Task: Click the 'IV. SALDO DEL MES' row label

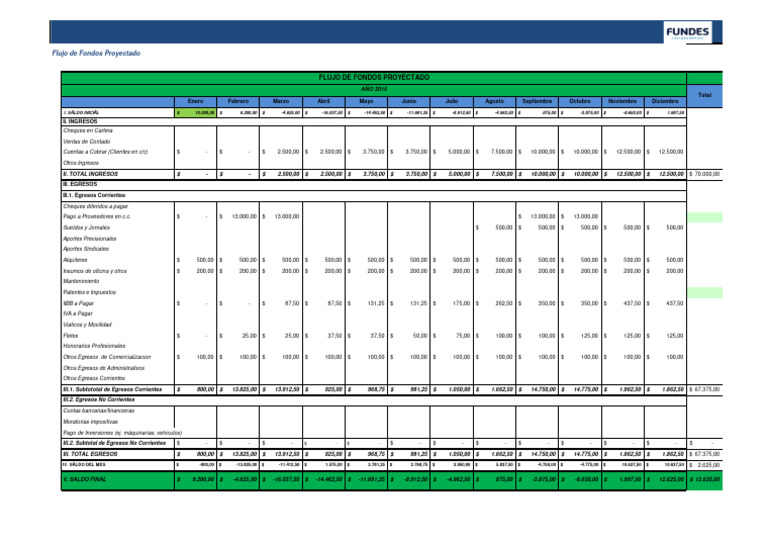Action: (x=84, y=464)
